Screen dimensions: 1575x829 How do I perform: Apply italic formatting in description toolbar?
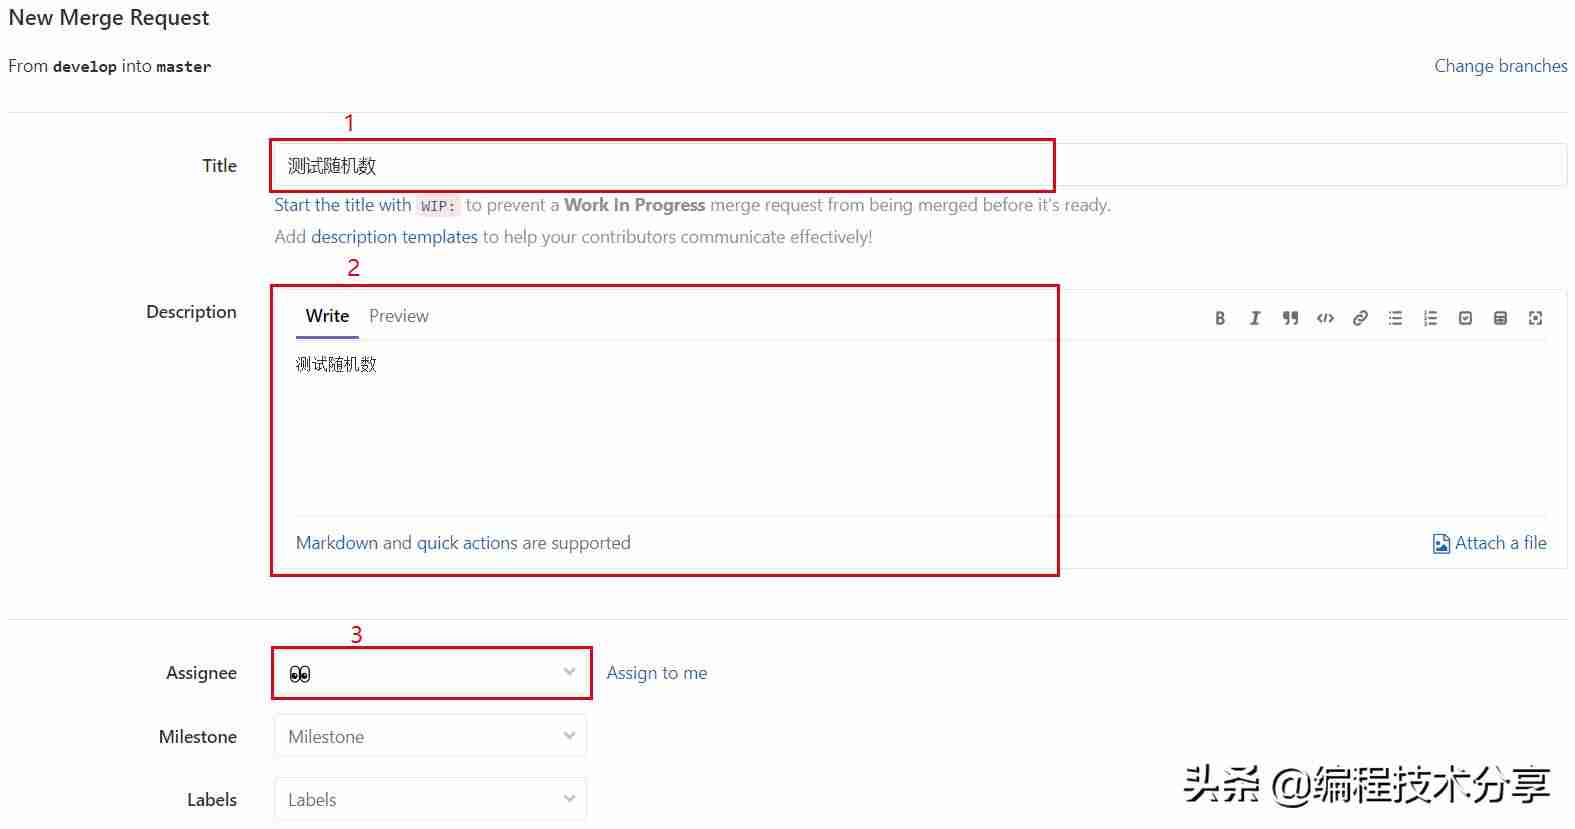pos(1255,318)
